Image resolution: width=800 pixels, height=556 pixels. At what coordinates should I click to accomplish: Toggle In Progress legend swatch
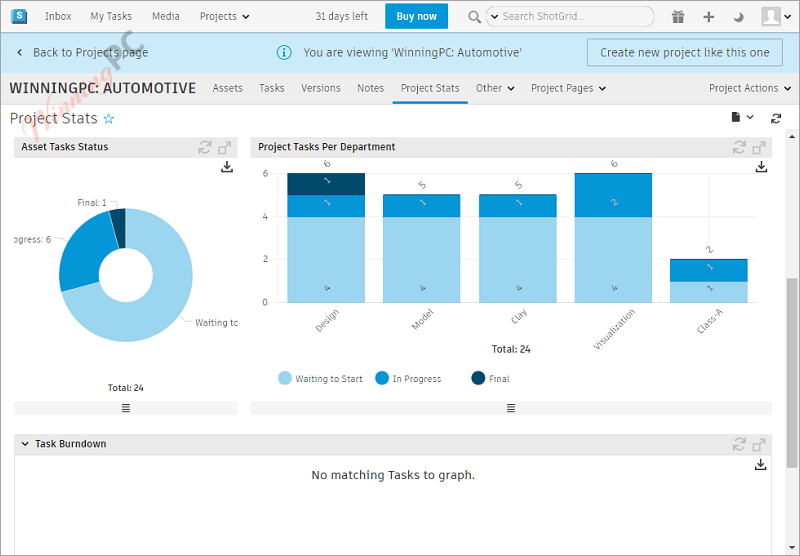382,378
